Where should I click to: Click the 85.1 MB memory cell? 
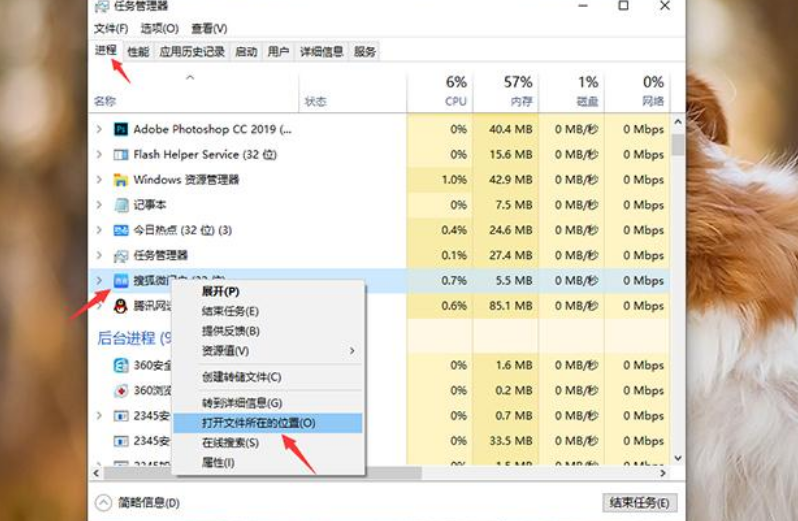coord(506,306)
